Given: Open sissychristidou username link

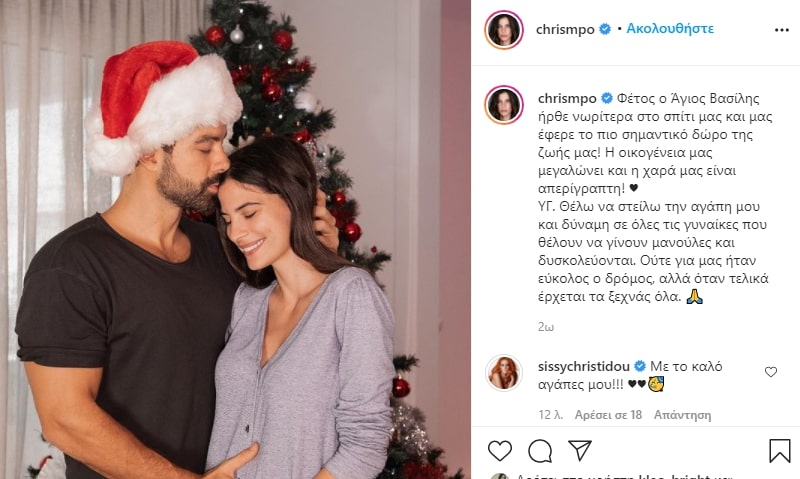Looking at the screenshot, I should coord(584,366).
